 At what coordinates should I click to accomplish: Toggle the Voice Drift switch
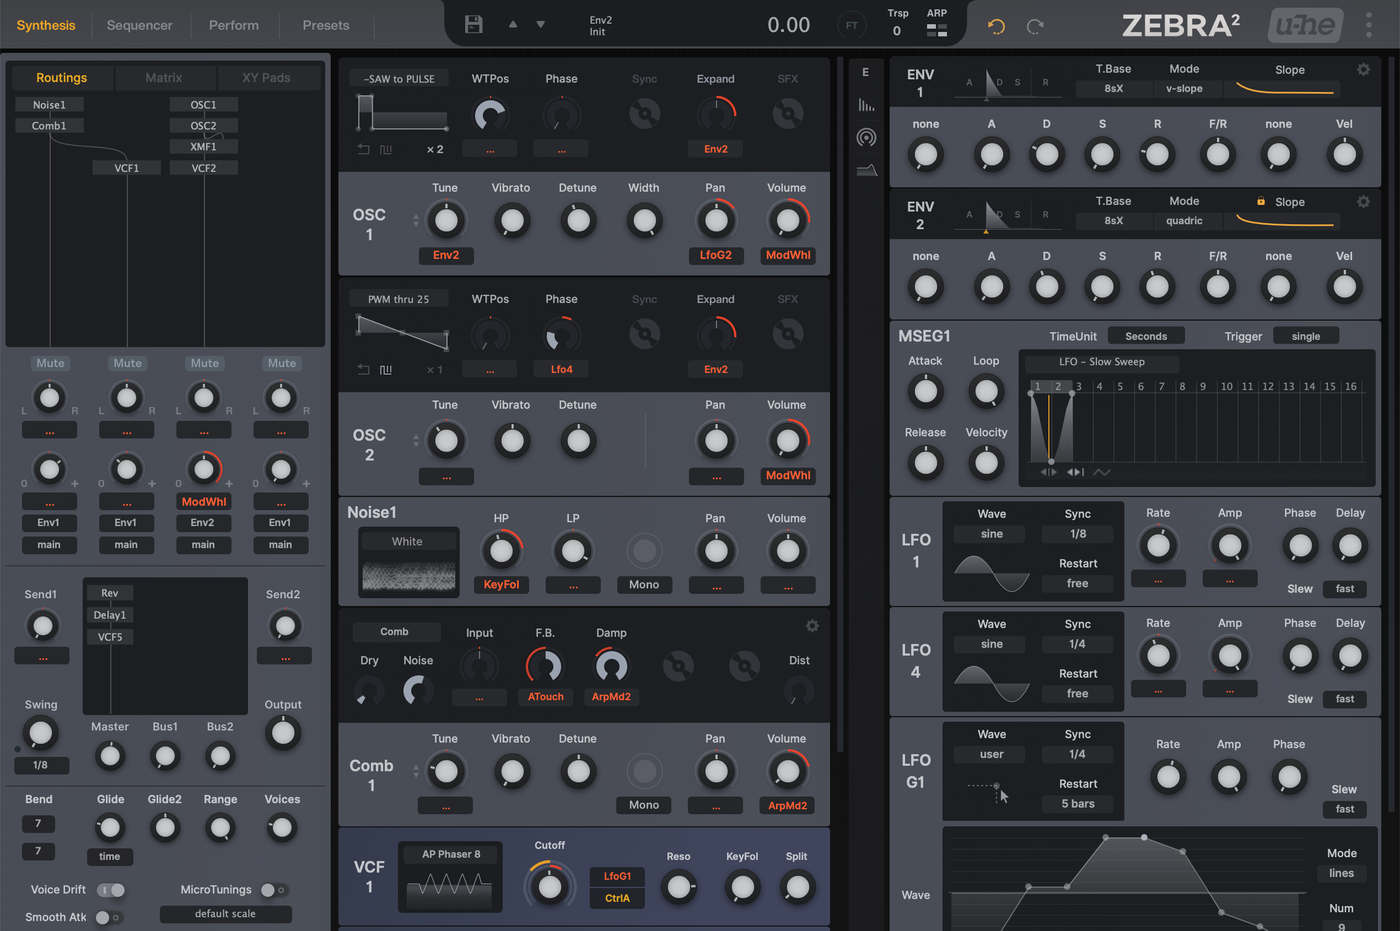click(x=111, y=890)
